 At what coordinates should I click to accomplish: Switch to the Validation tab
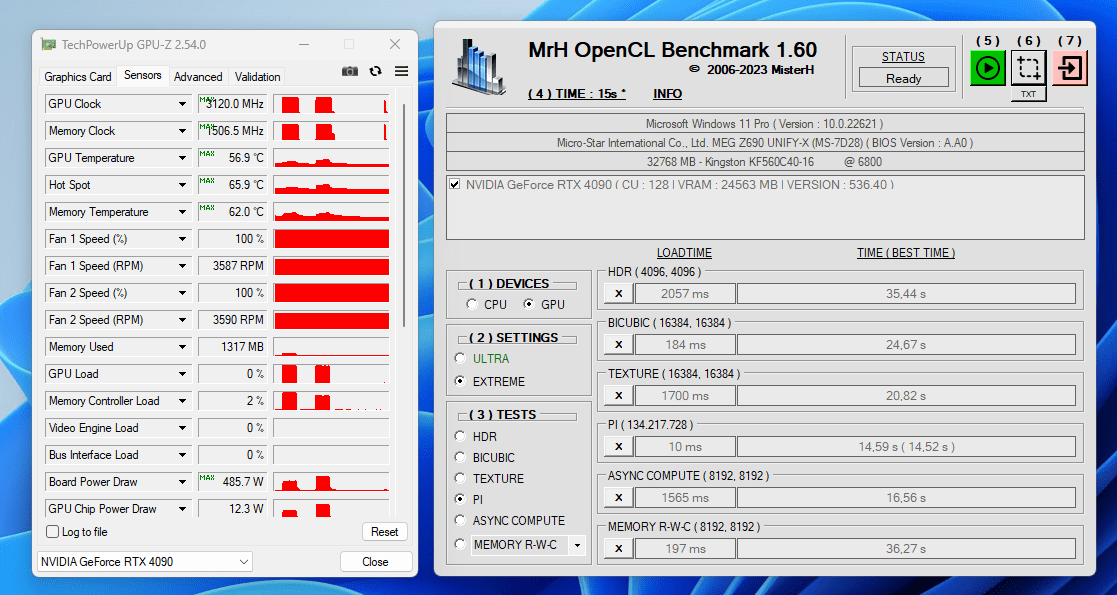click(x=257, y=76)
